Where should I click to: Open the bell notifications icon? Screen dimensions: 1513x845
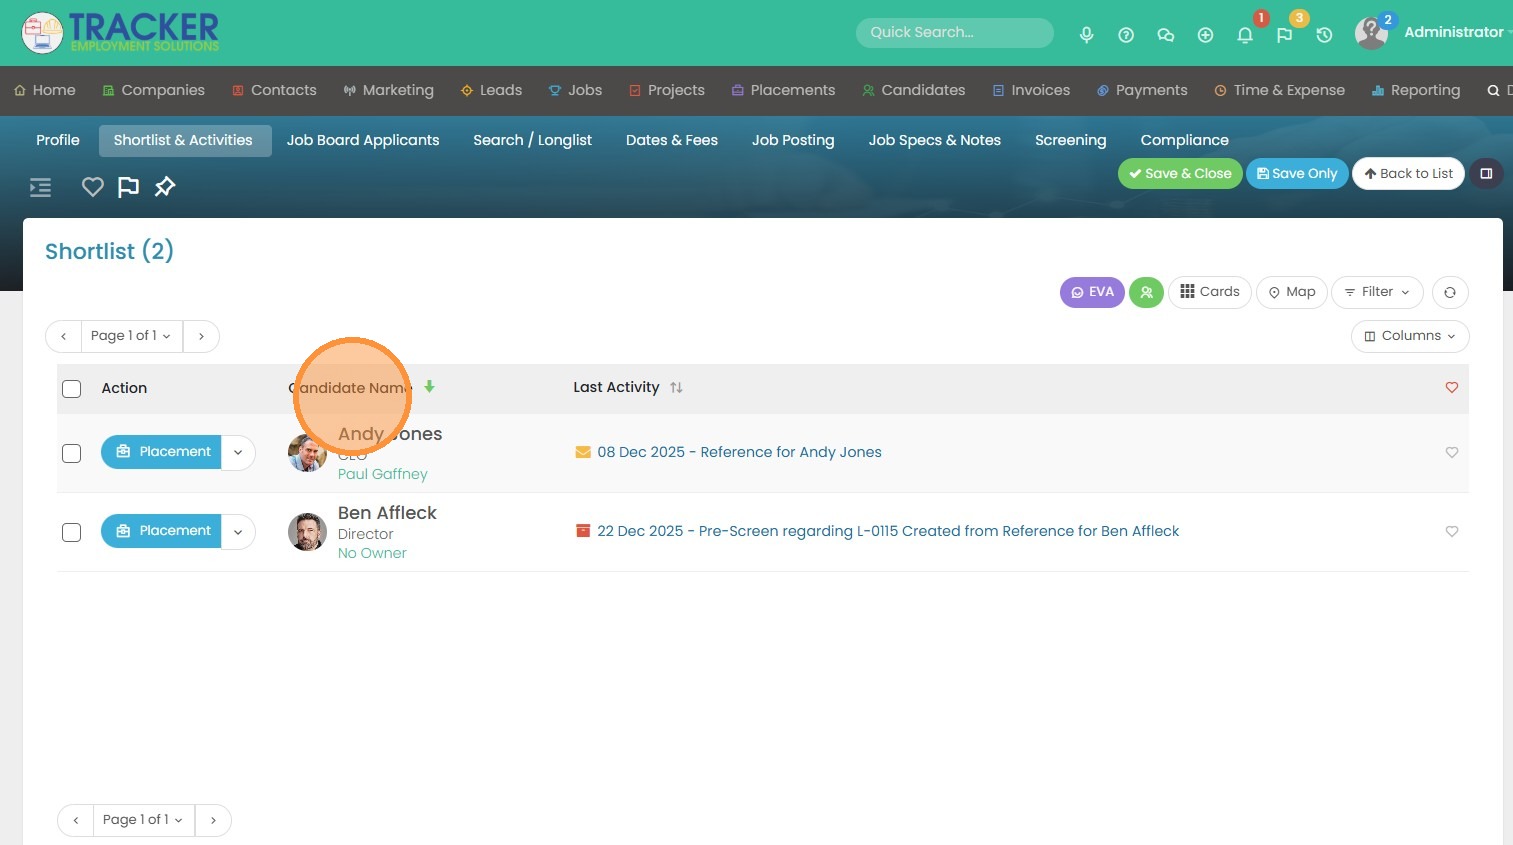click(x=1245, y=35)
